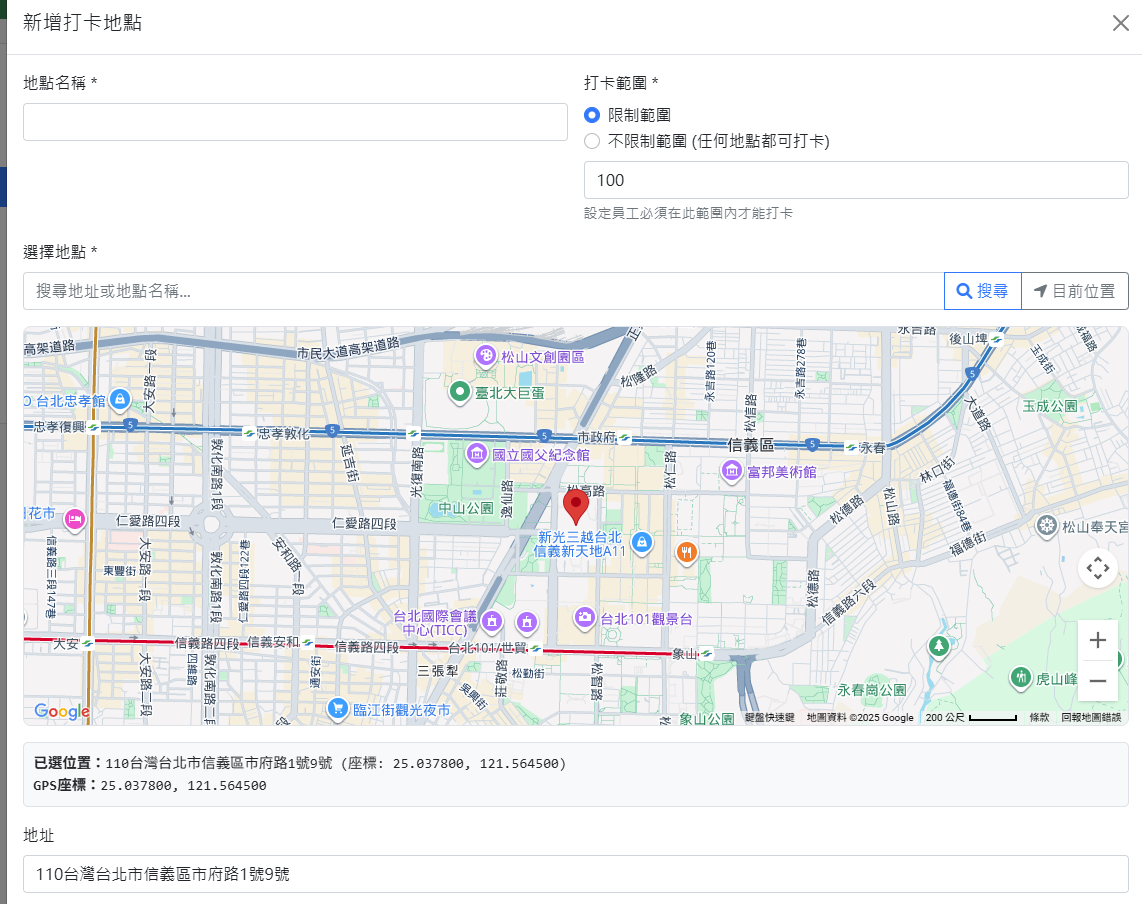1142x904 pixels.
Task: Click the range input showing 100
Action: click(855, 180)
